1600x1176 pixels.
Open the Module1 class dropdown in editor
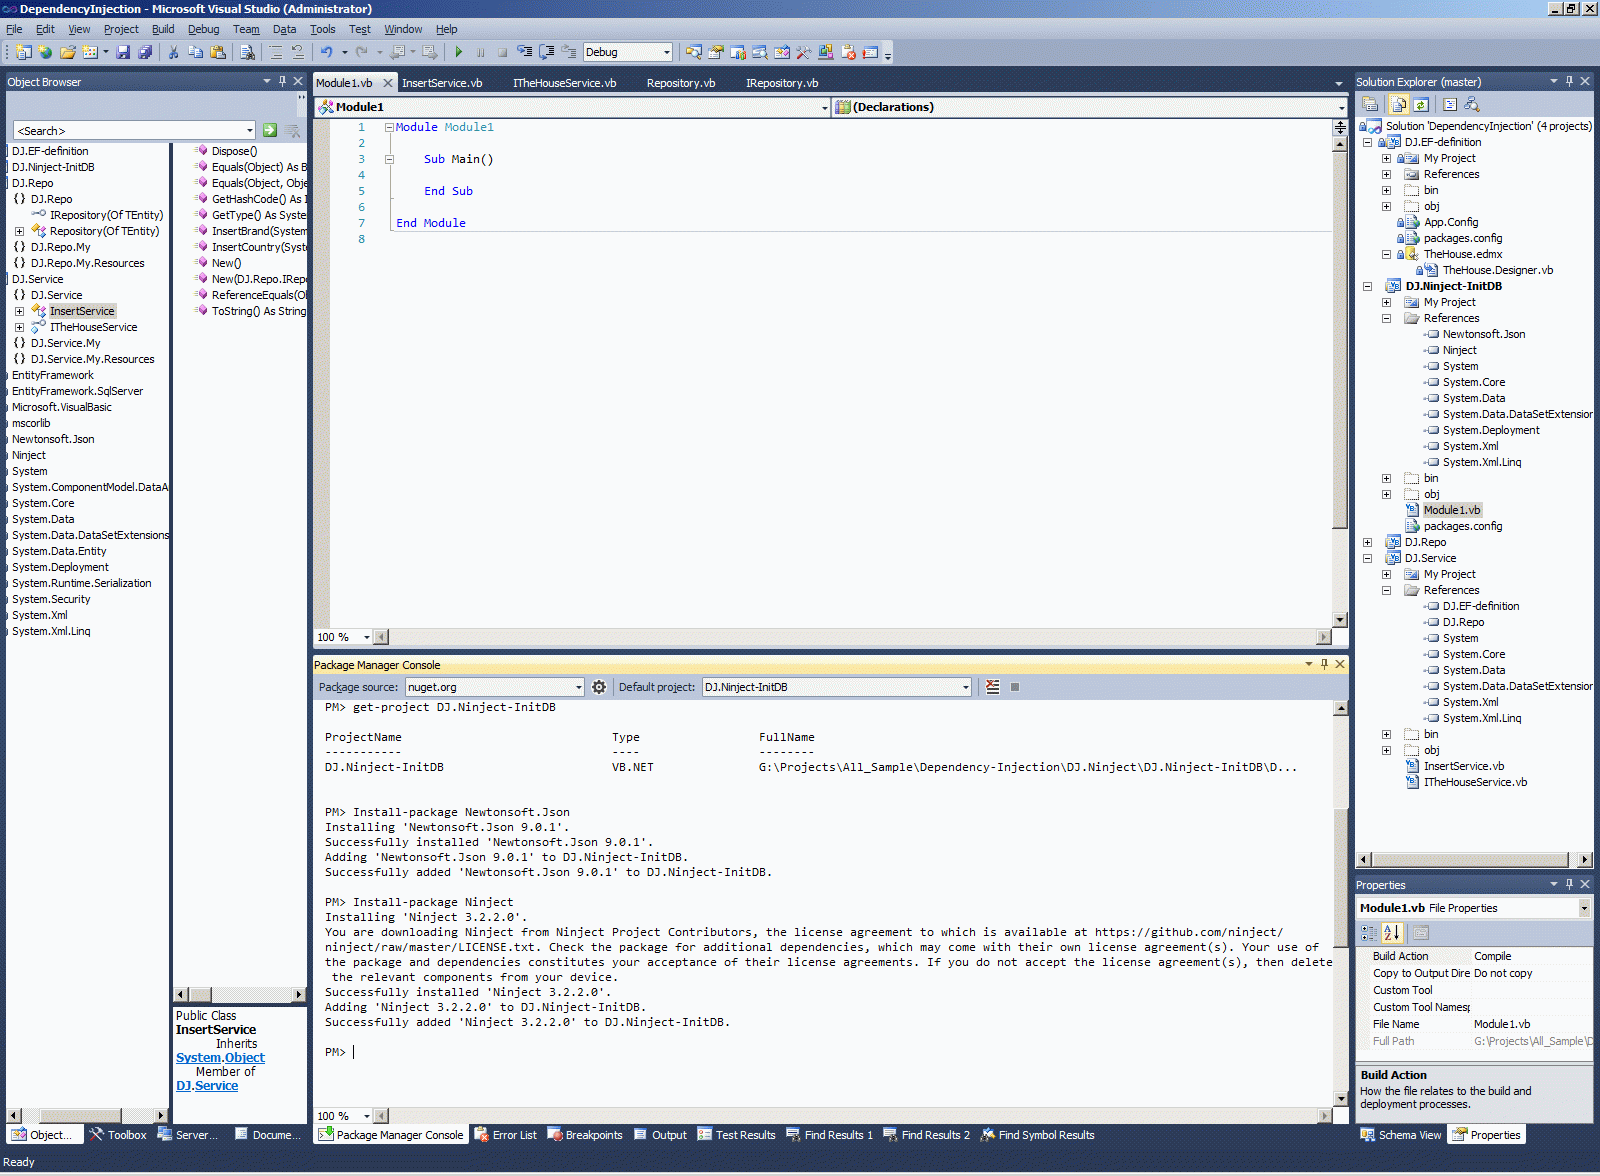pyautogui.click(x=824, y=107)
